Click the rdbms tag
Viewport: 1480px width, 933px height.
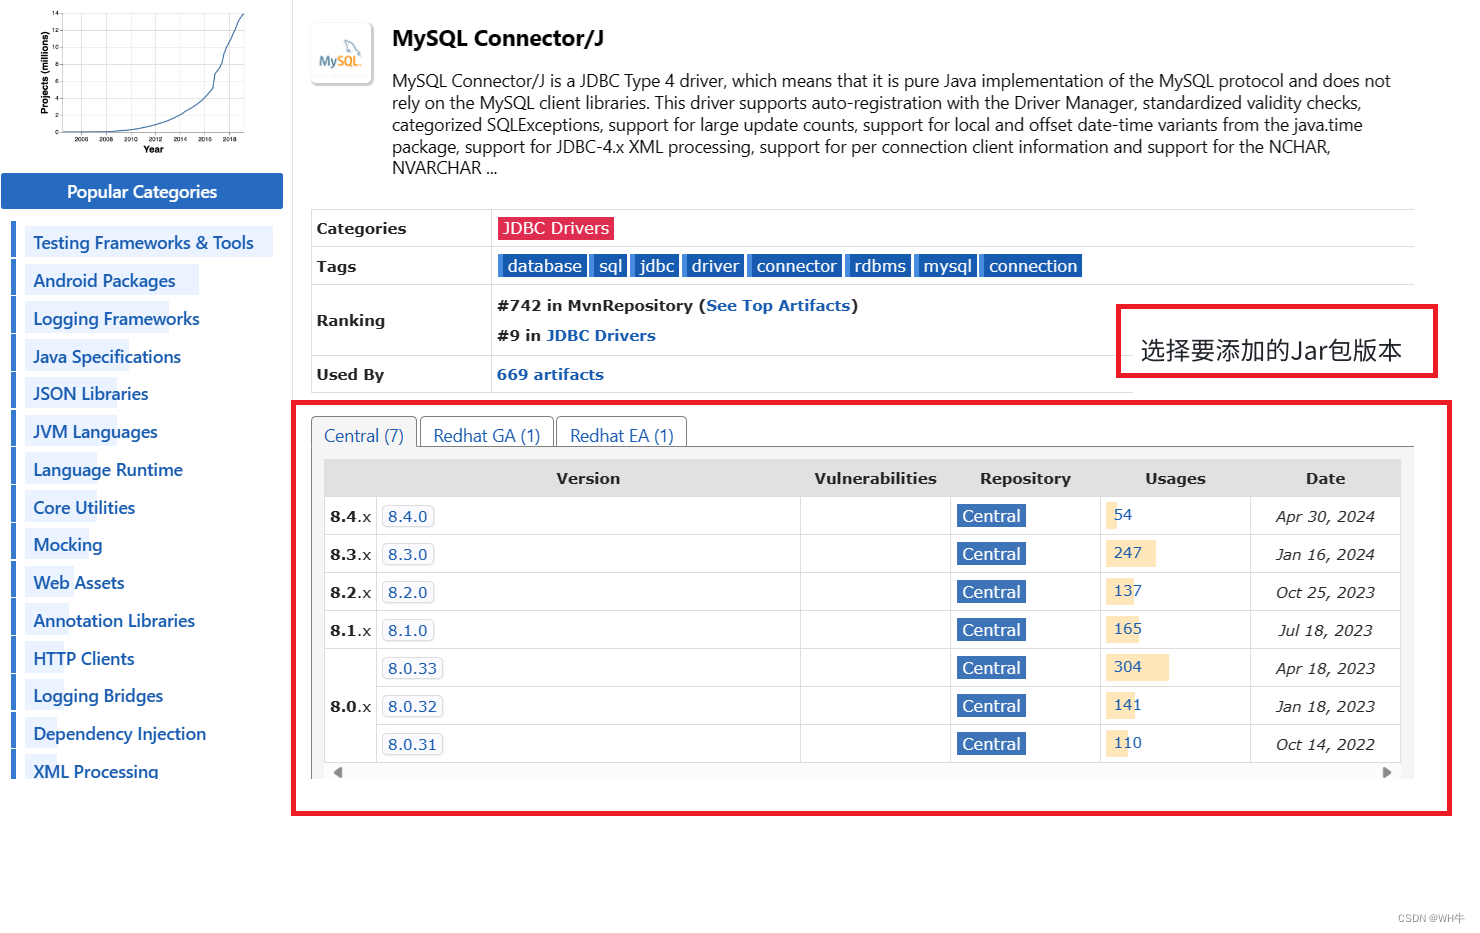click(x=880, y=266)
